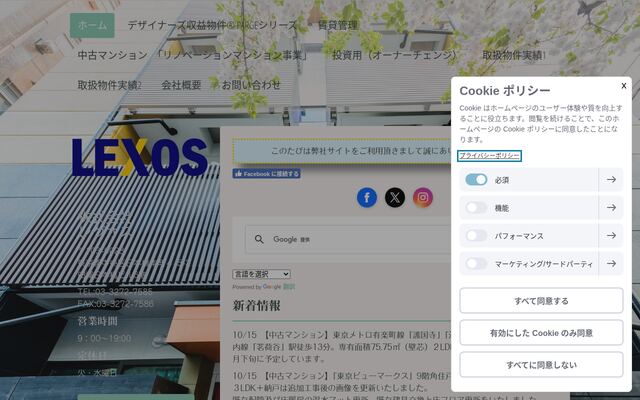Toggle the 必須 cookie switch
Screen dimensions: 640x400
pyautogui.click(x=476, y=180)
